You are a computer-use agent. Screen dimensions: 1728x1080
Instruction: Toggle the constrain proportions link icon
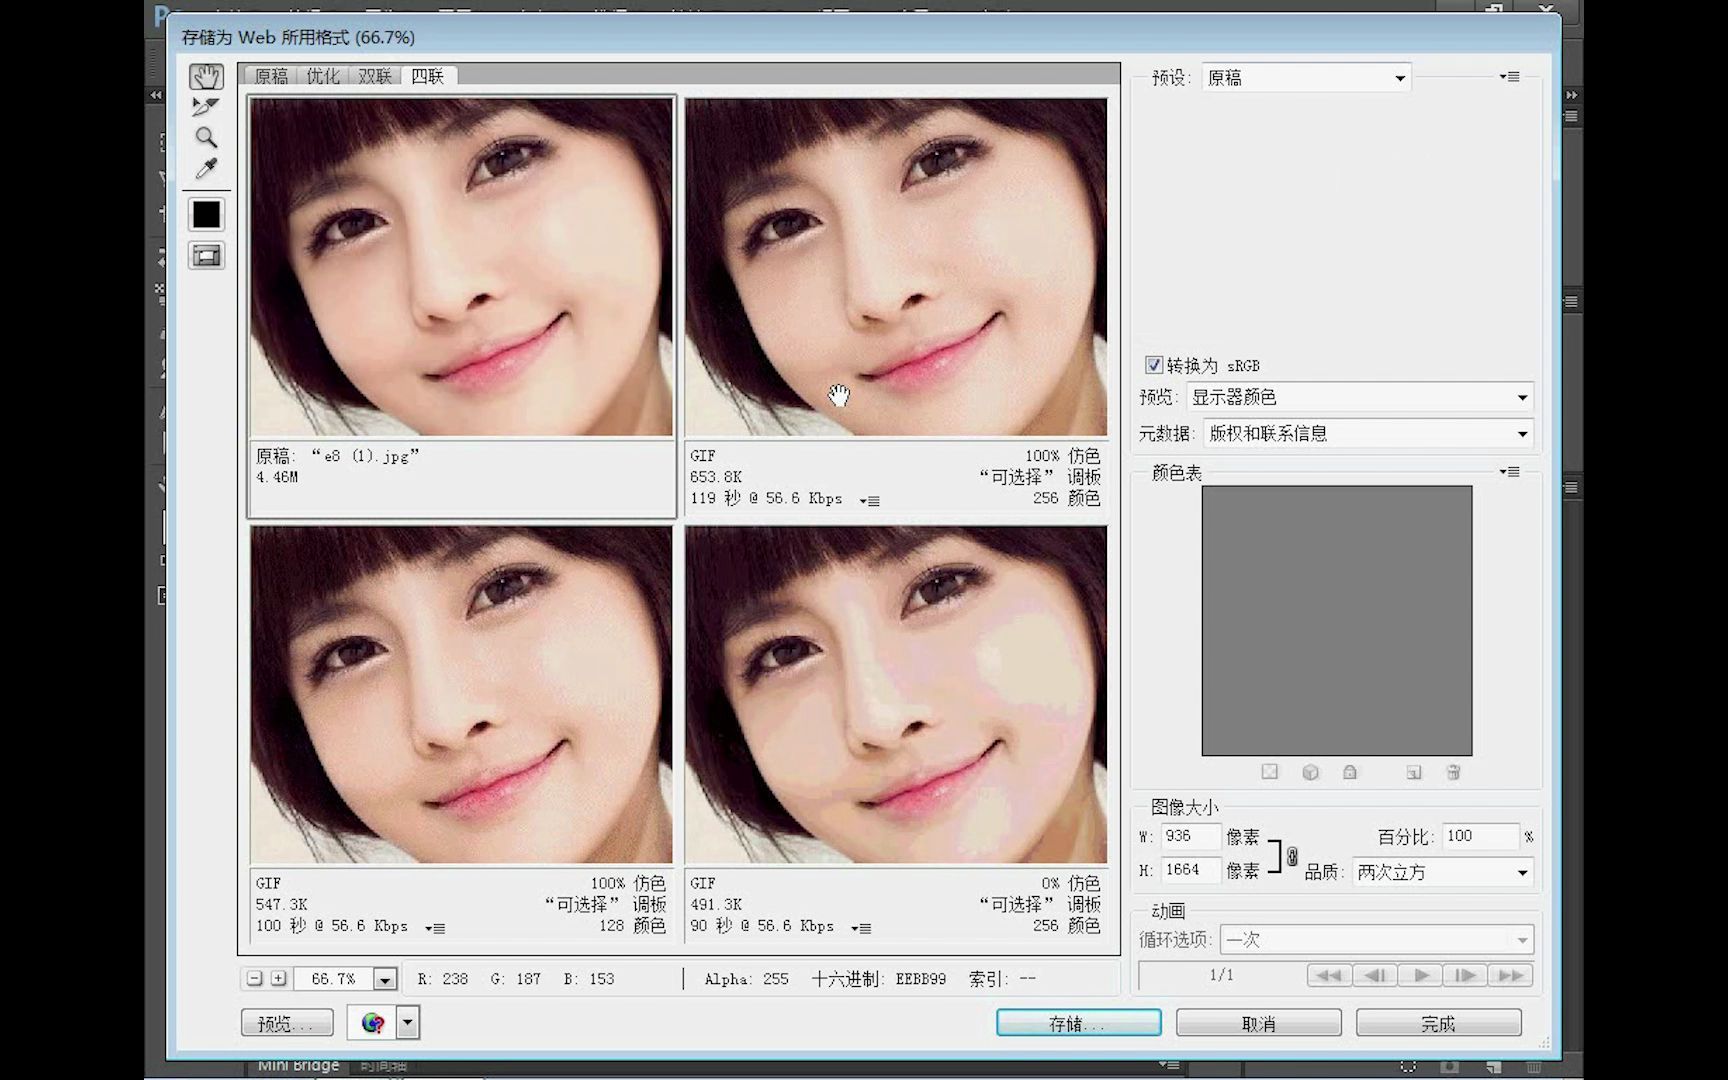click(x=1292, y=857)
